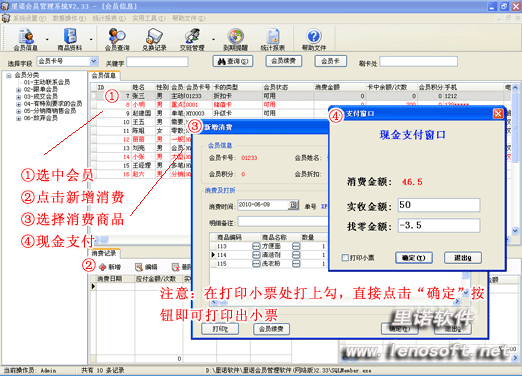Open the 统计报表 menu in the menu bar
The width and height of the screenshot is (522, 376).
click(x=109, y=18)
